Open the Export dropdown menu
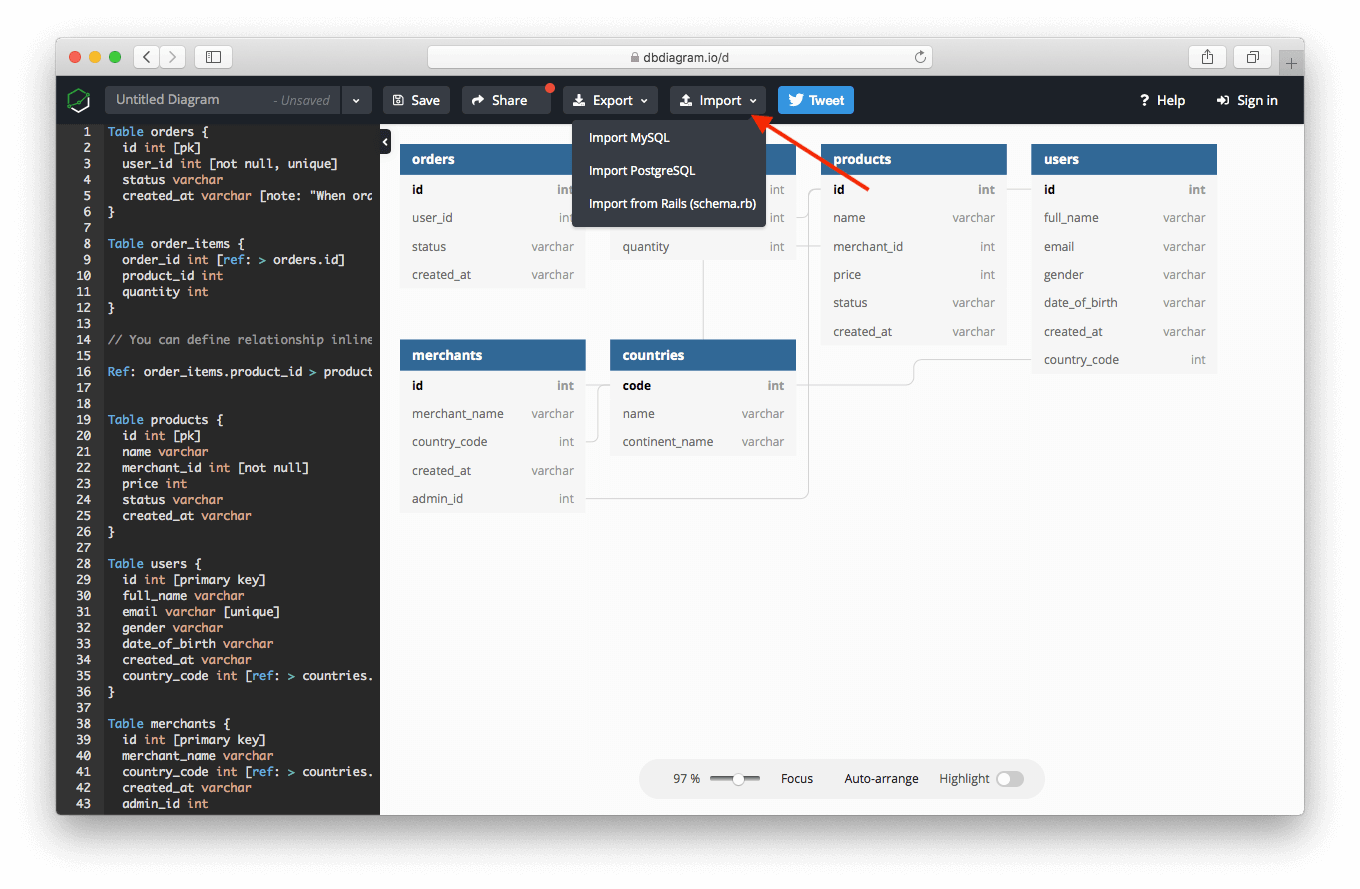Image resolution: width=1360 pixels, height=889 pixels. (610, 100)
